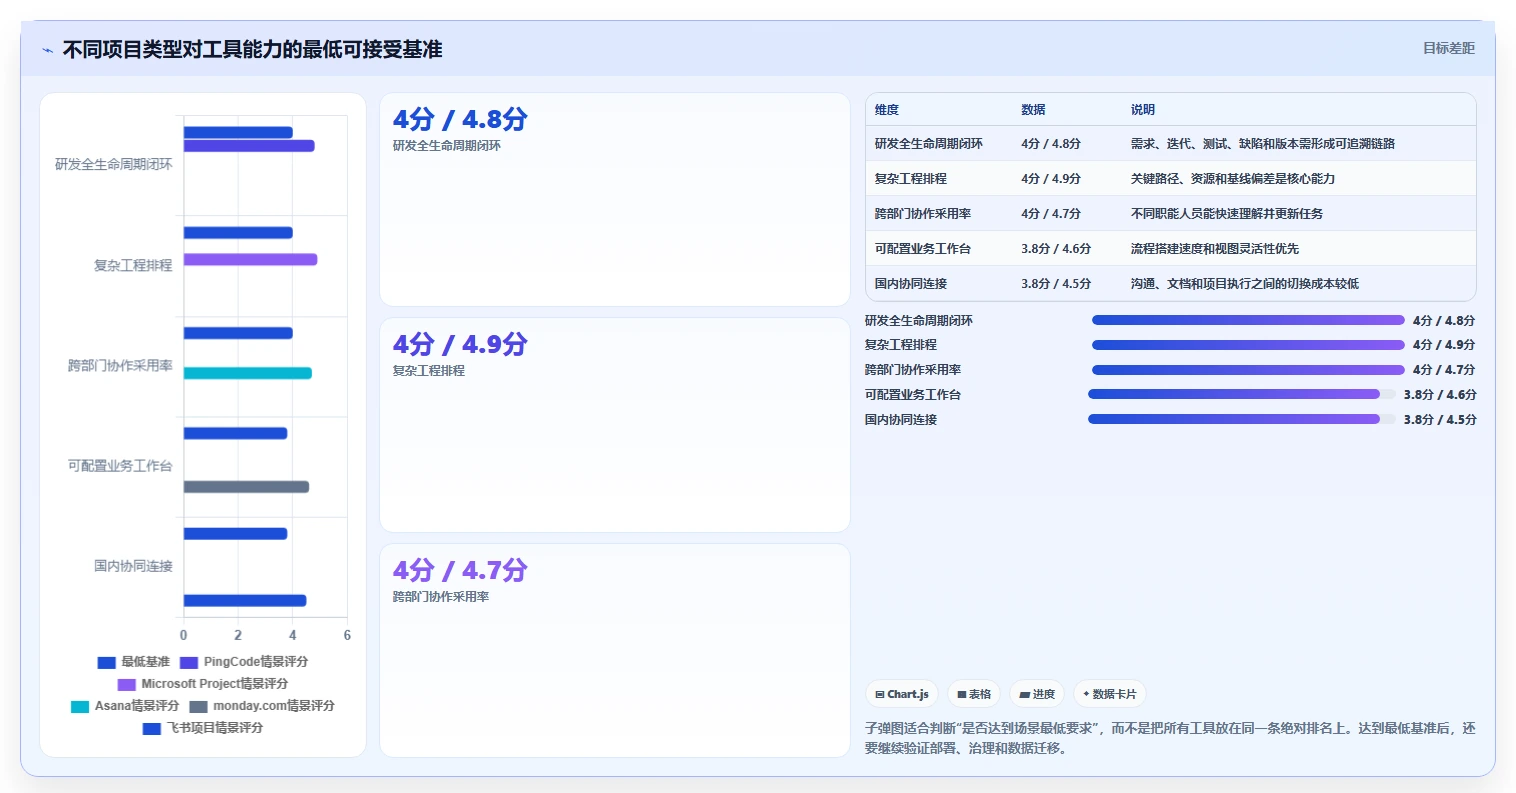Click the 维度 column header
This screenshot has width=1516, height=793.
(887, 110)
